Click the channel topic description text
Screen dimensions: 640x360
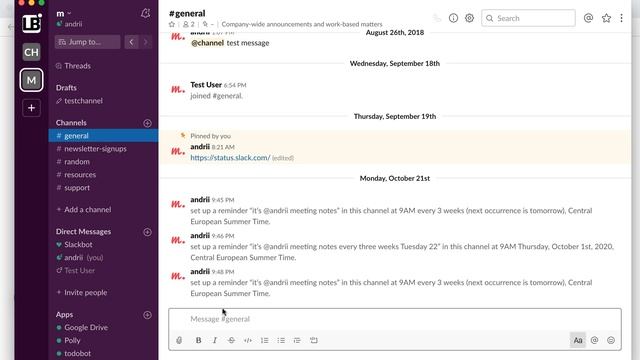(302, 24)
